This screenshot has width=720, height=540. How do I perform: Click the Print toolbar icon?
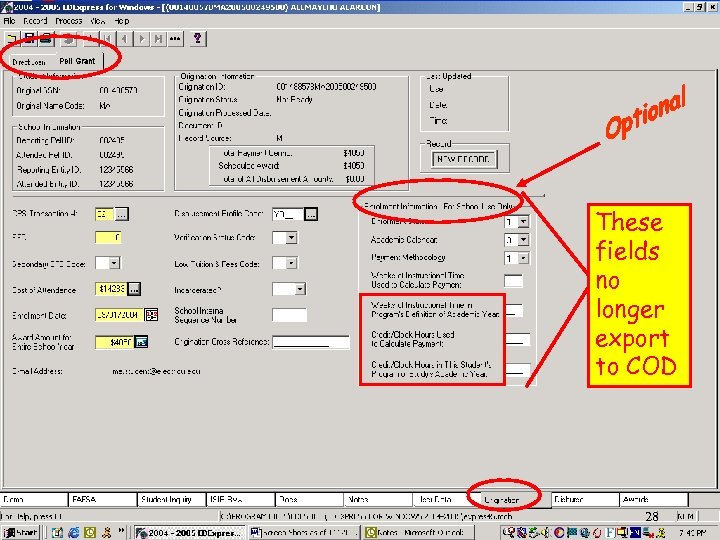click(46, 39)
